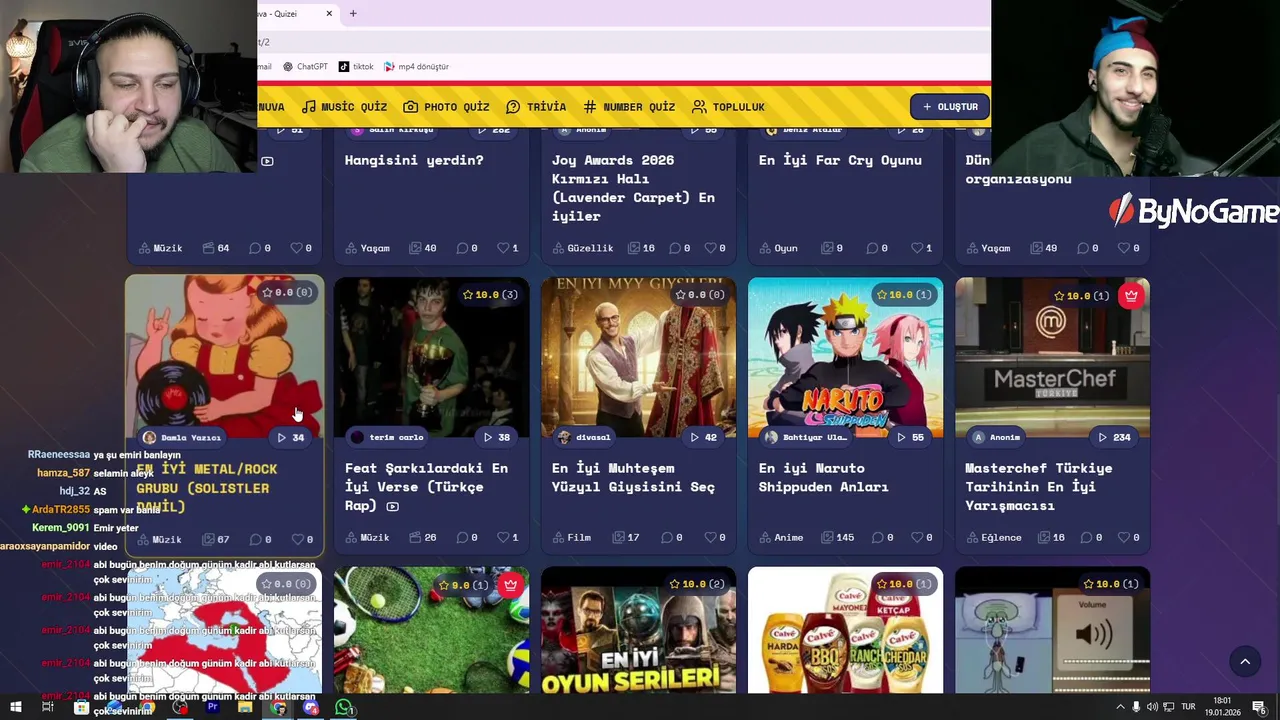The height and width of the screenshot is (720, 1280).
Task: Click the Oluştur create button
Action: (950, 107)
